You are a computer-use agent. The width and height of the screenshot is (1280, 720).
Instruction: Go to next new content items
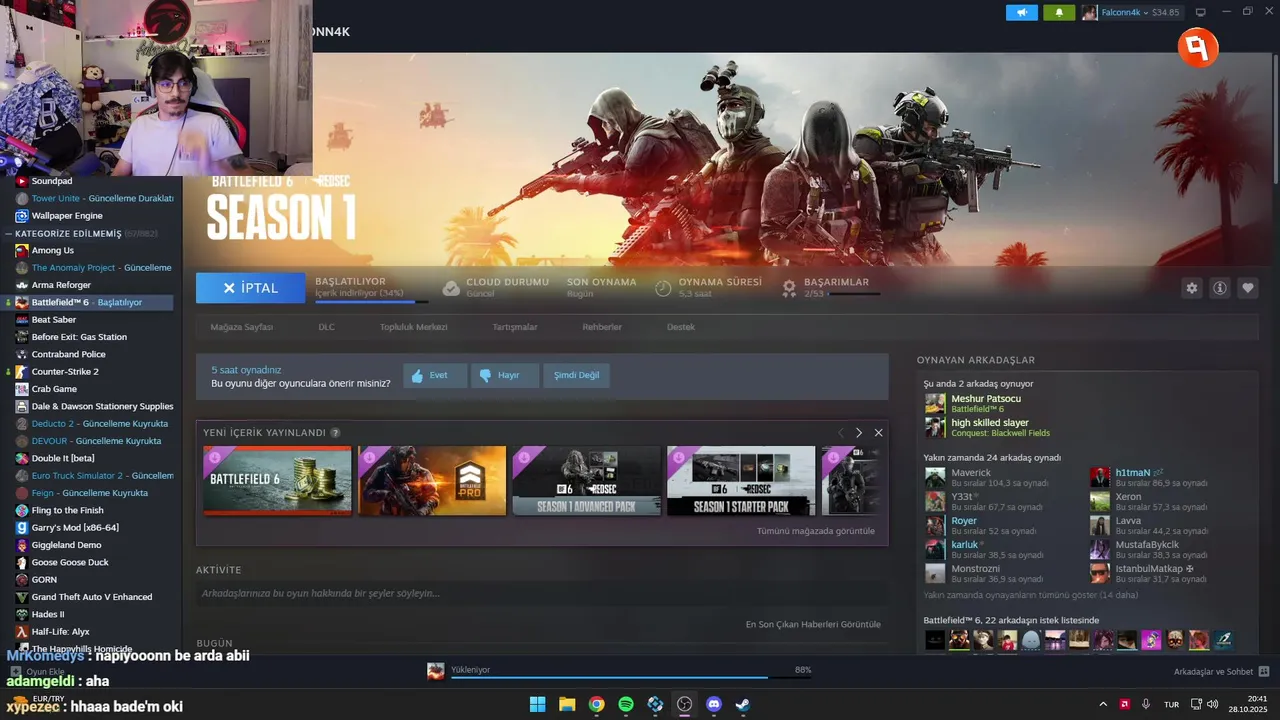(x=858, y=433)
